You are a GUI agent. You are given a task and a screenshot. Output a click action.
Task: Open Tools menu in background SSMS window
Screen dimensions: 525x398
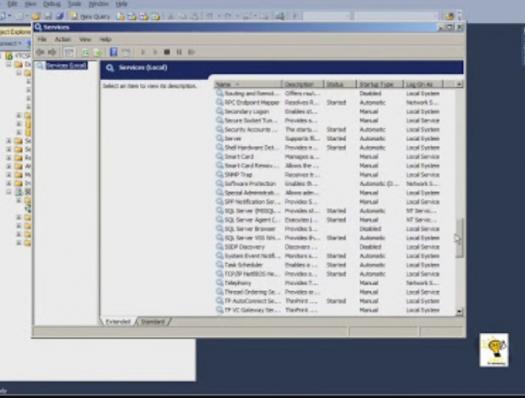[x=74, y=4]
